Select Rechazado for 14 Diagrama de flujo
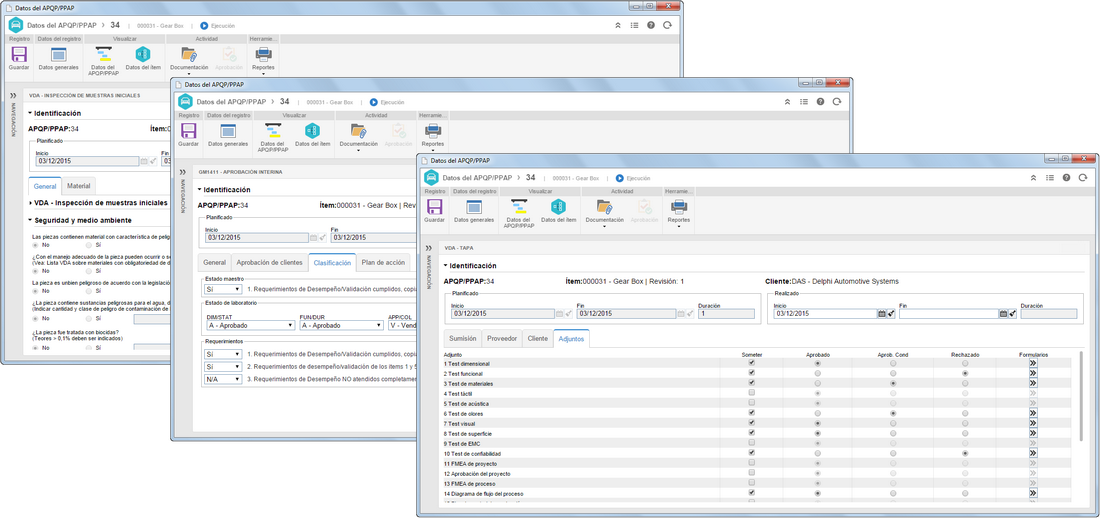 [965, 494]
